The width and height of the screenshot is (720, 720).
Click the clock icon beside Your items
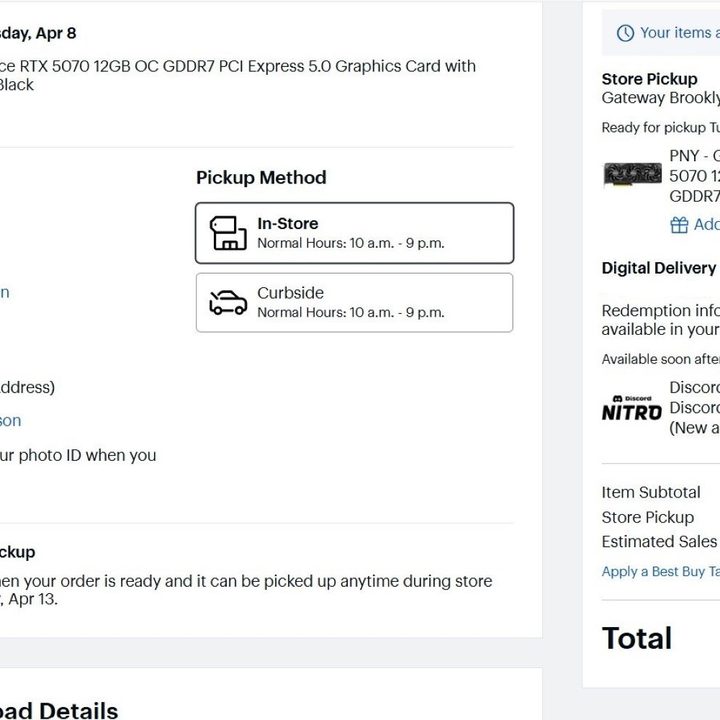[x=625, y=33]
